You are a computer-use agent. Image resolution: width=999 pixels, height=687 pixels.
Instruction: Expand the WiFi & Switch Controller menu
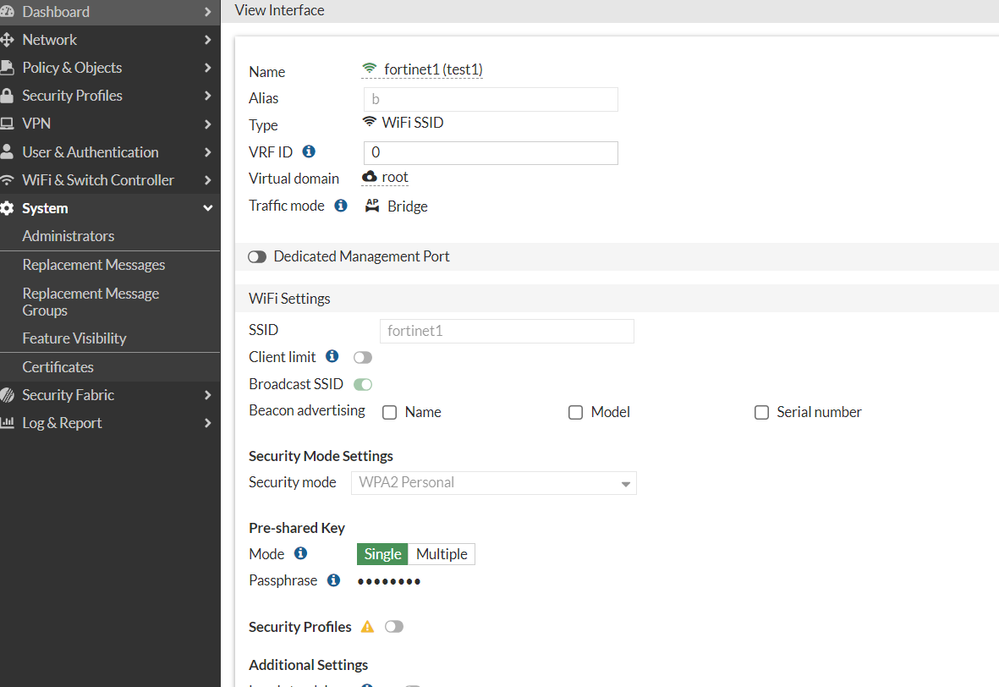coord(110,180)
